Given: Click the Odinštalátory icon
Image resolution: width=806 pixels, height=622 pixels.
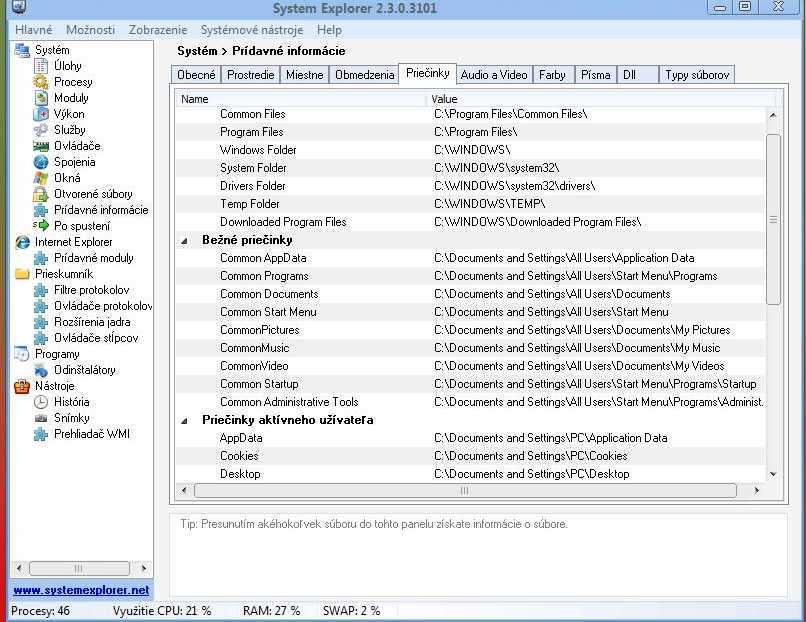Looking at the screenshot, I should 41,370.
